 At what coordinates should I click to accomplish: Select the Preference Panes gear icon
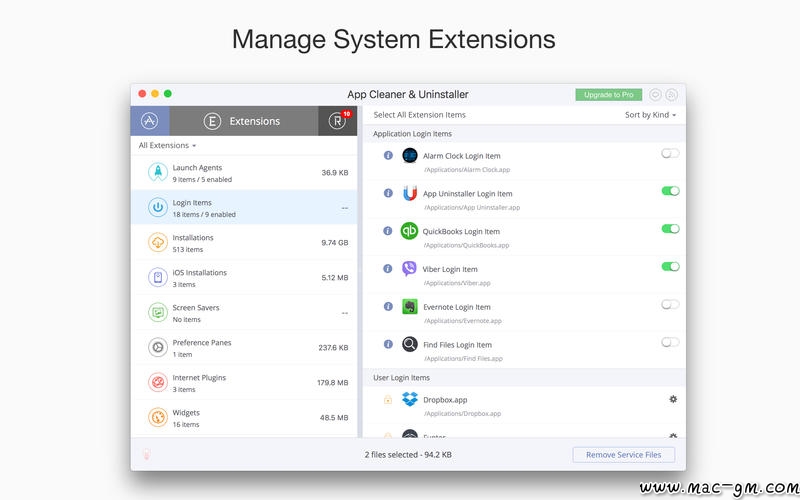click(158, 347)
